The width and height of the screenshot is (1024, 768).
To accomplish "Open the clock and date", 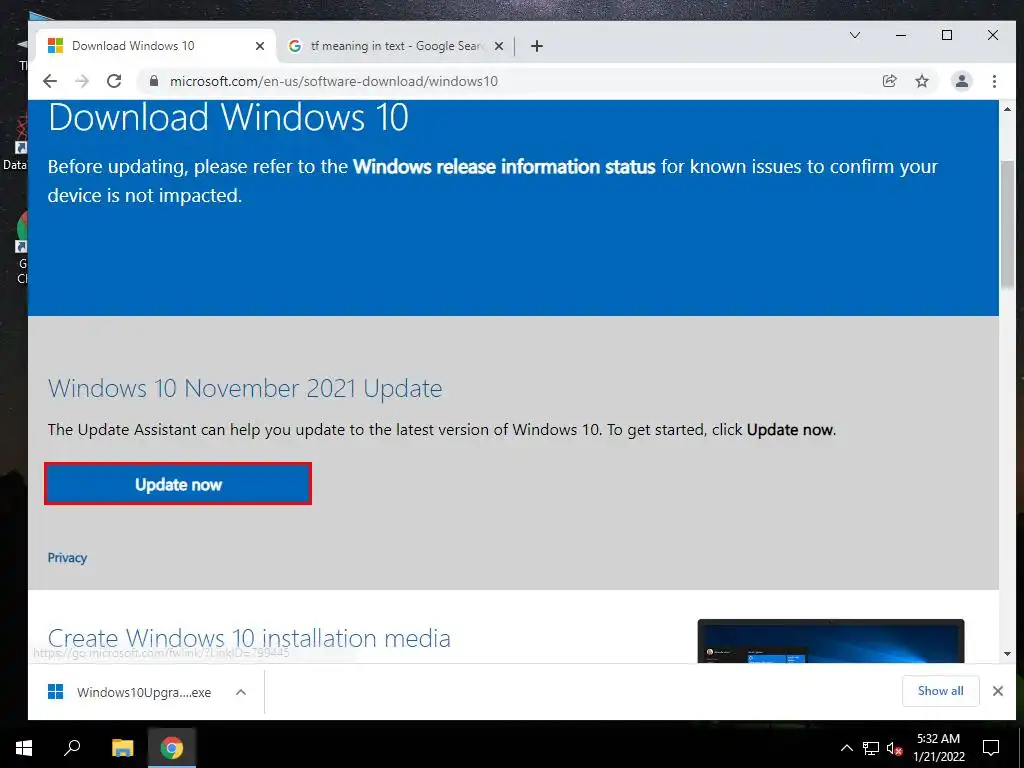I will 939,748.
